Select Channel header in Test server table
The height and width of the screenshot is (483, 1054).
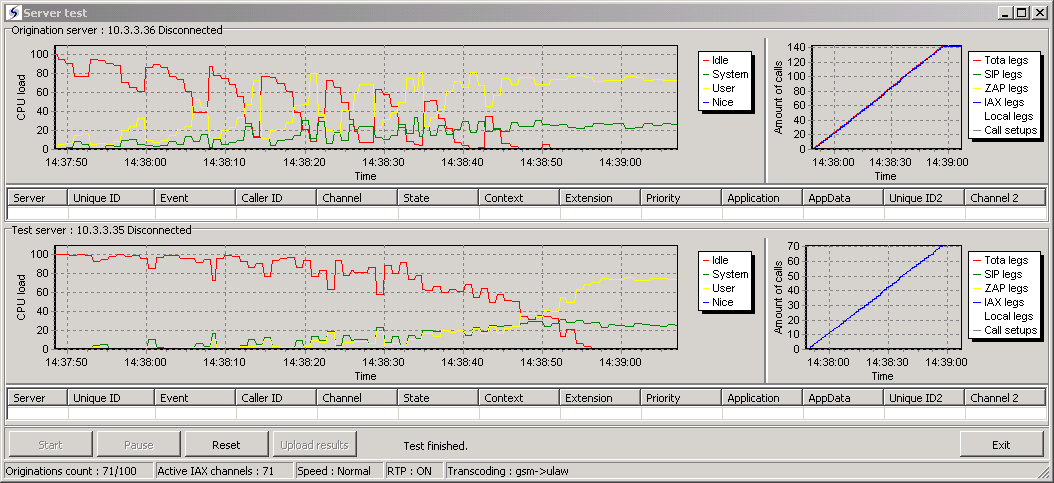pyautogui.click(x=358, y=398)
